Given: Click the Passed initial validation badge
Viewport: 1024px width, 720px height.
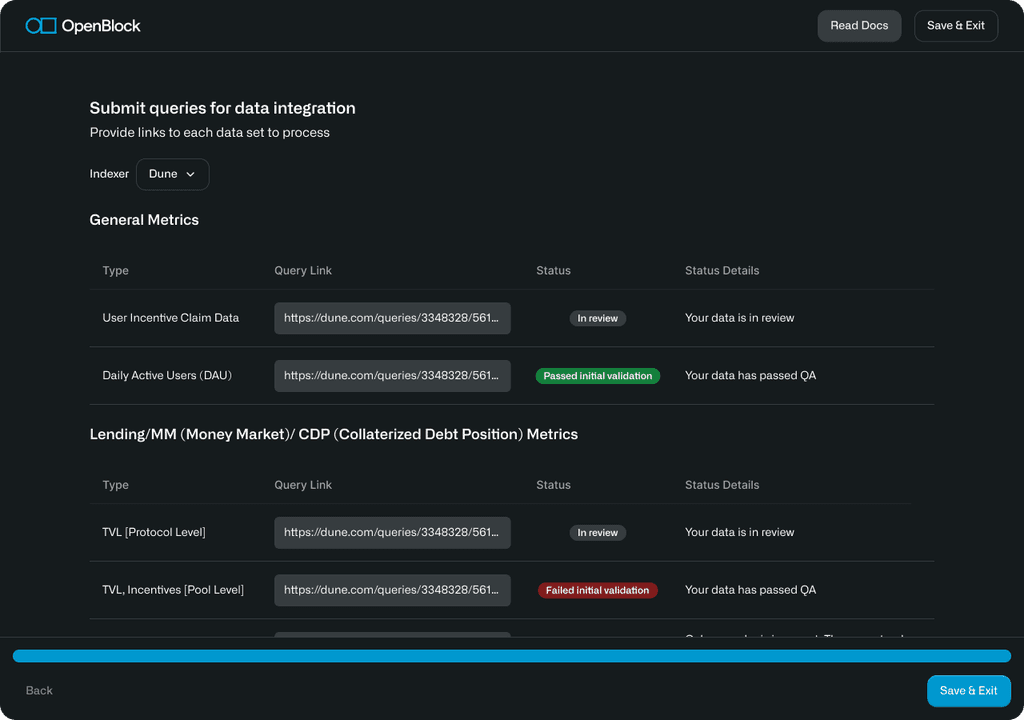Looking at the screenshot, I should pos(598,376).
